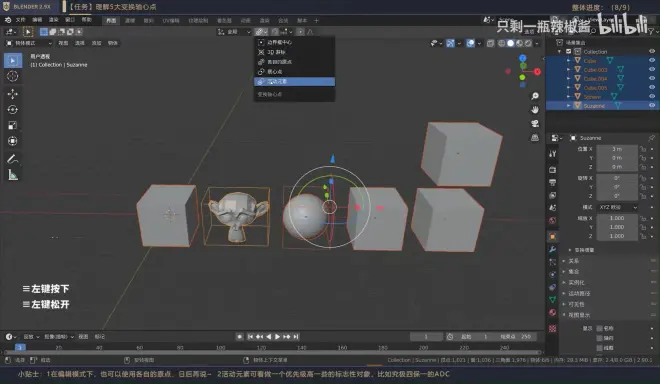
Task: Jump to the timeline end frame
Action: click(296, 337)
